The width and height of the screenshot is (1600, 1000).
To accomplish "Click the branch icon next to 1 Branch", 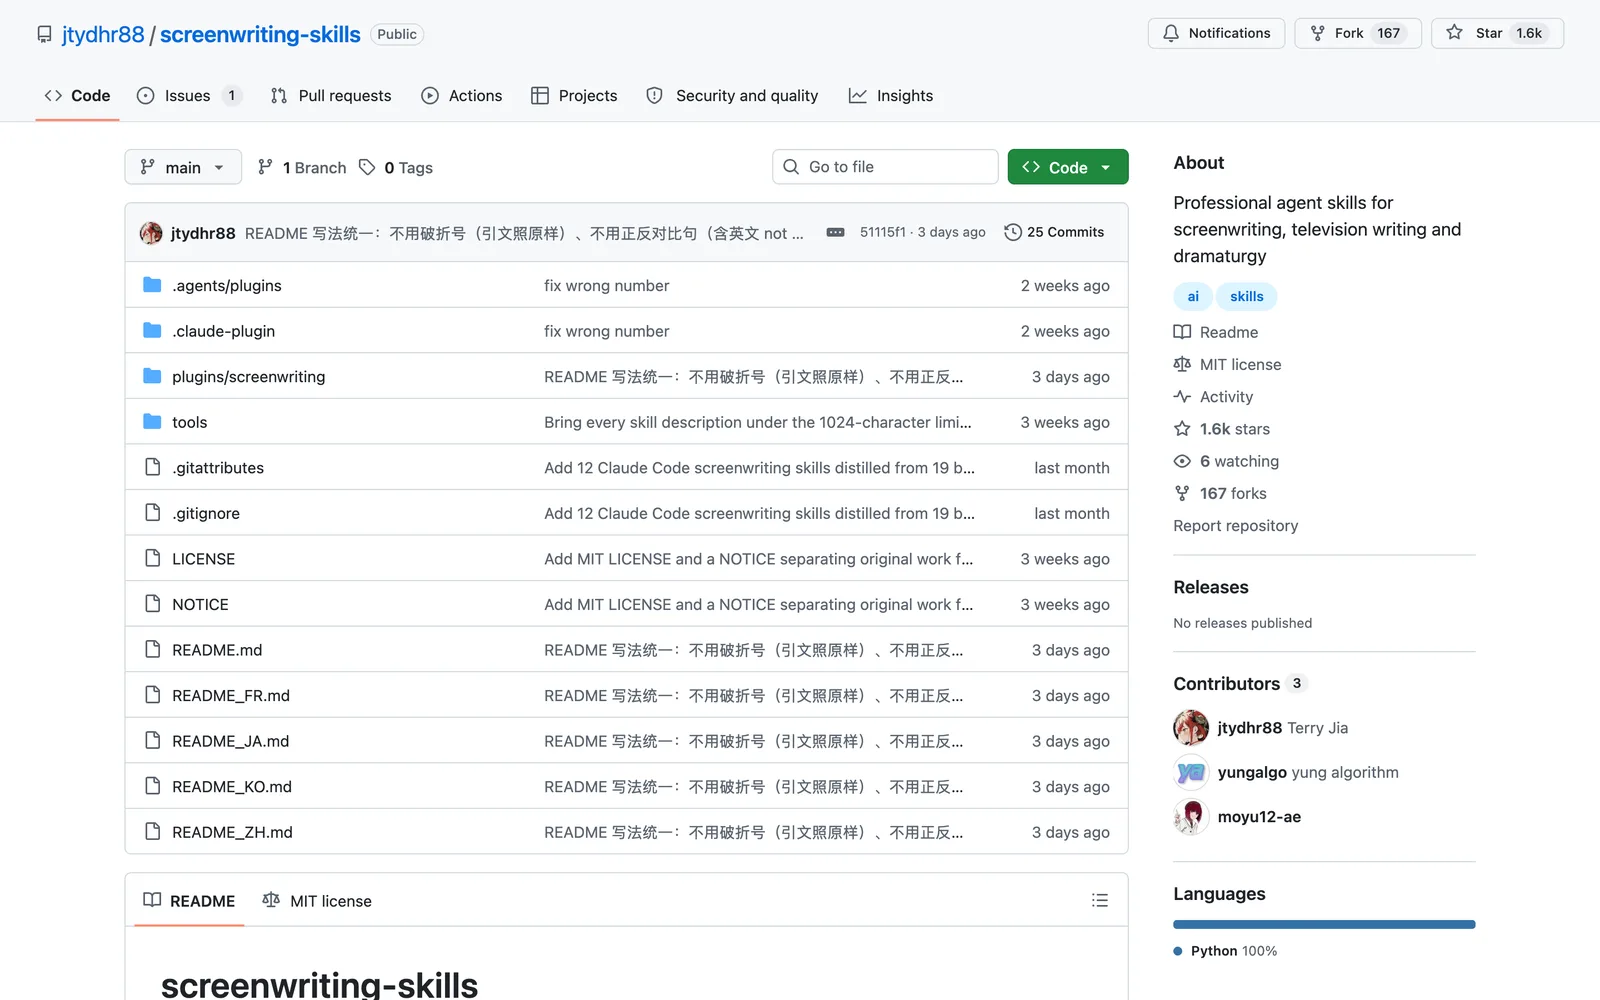I will click(x=265, y=167).
